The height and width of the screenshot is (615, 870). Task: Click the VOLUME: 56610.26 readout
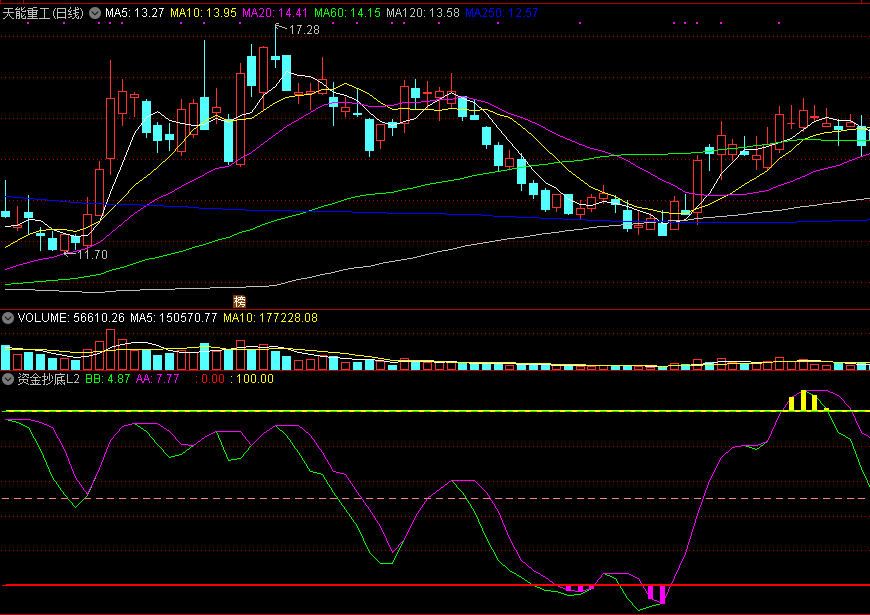[x=72, y=318]
